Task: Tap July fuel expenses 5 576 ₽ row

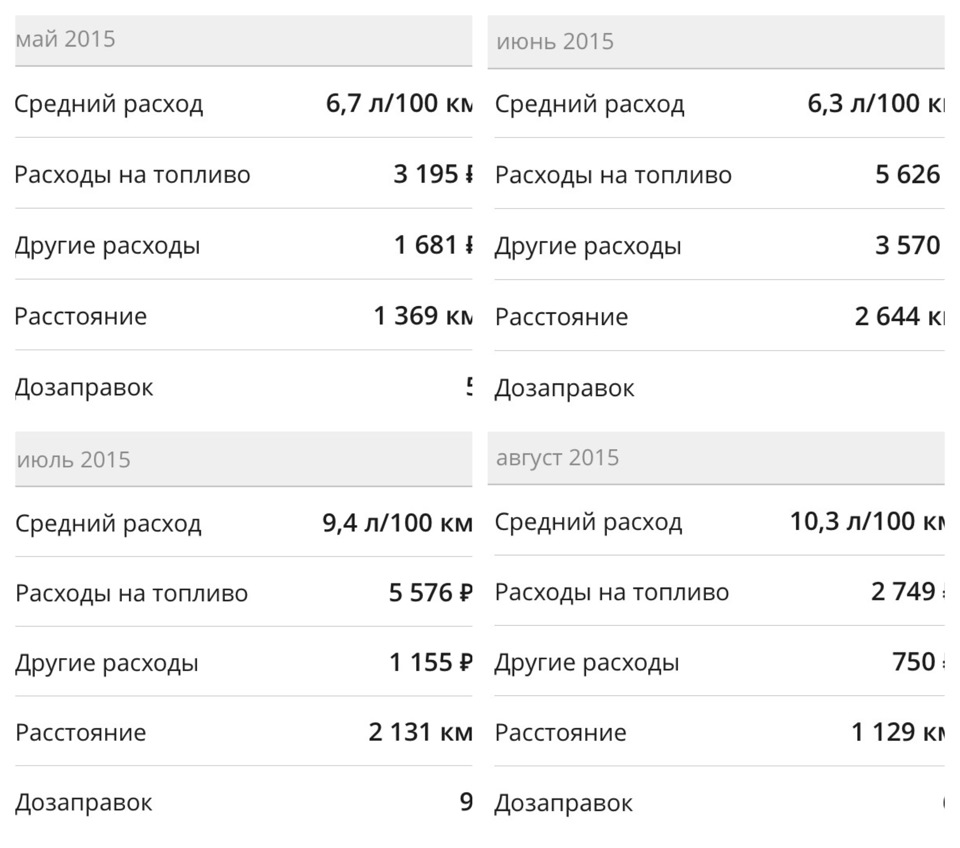Action: 244,593
